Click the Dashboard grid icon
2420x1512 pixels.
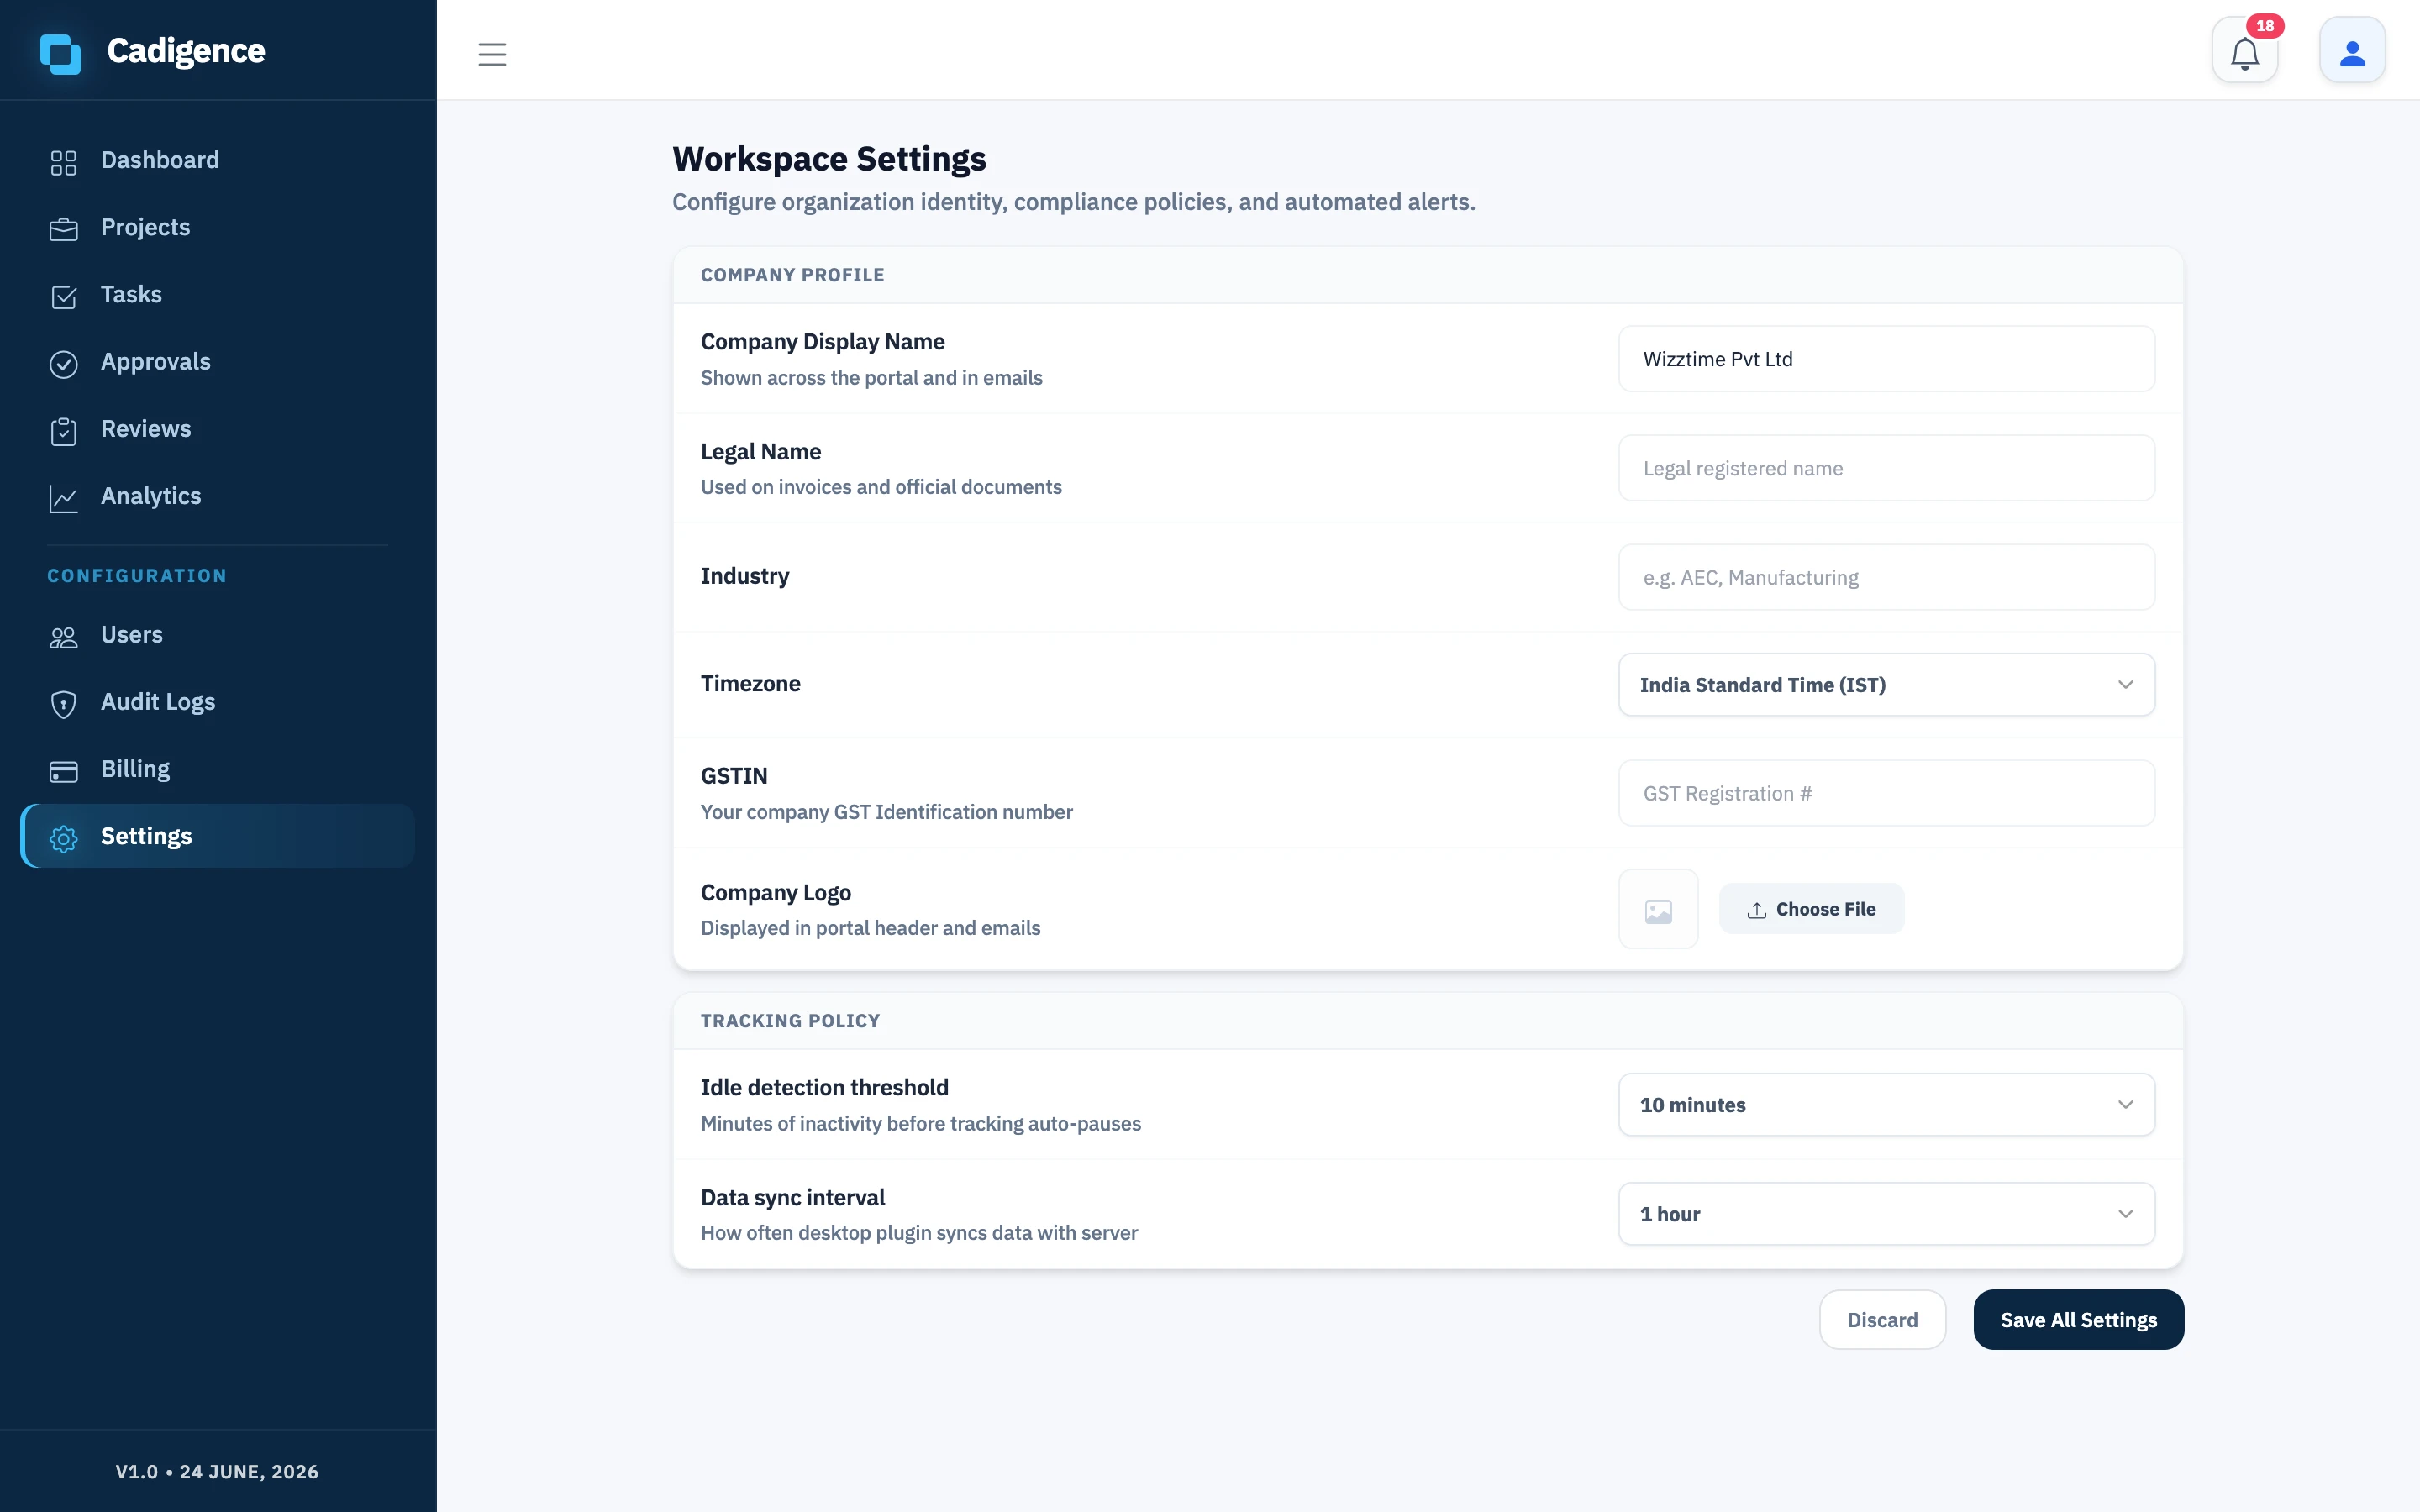click(x=64, y=162)
